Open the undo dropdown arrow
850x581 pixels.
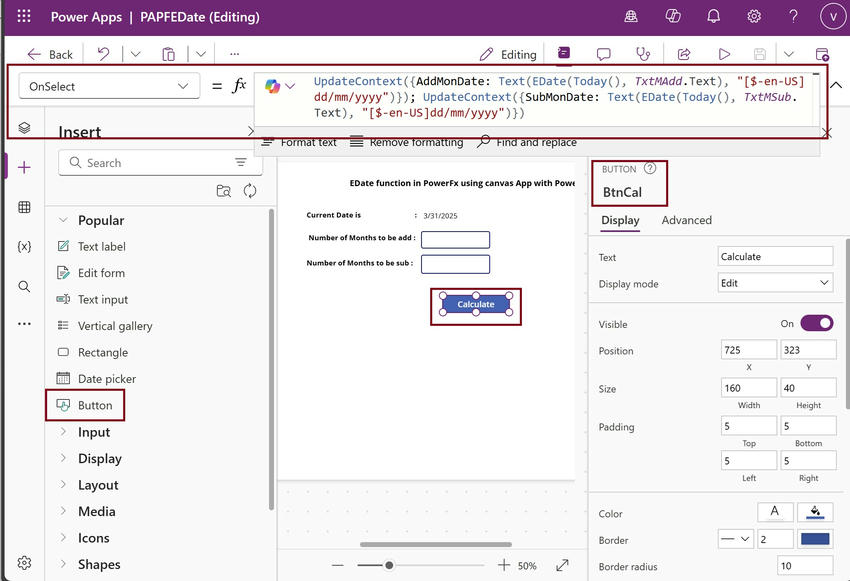pyautogui.click(x=136, y=54)
